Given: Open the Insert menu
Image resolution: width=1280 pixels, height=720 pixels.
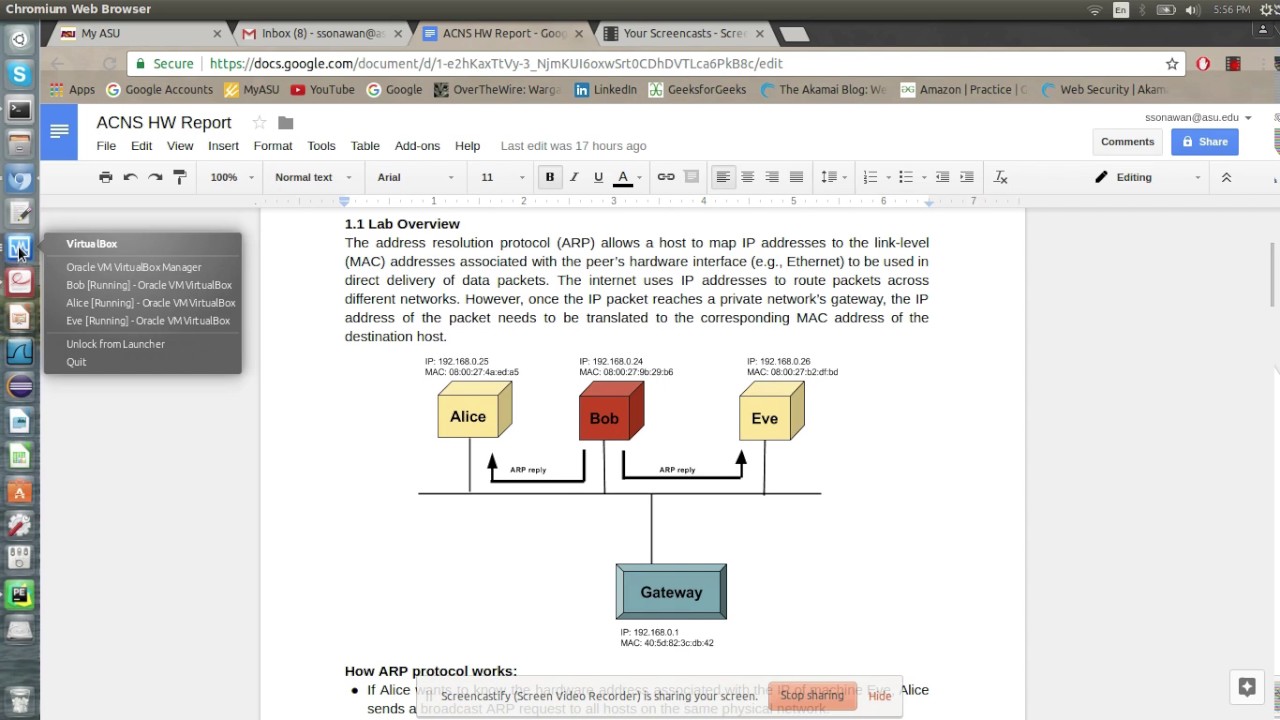Looking at the screenshot, I should pyautogui.click(x=223, y=146).
